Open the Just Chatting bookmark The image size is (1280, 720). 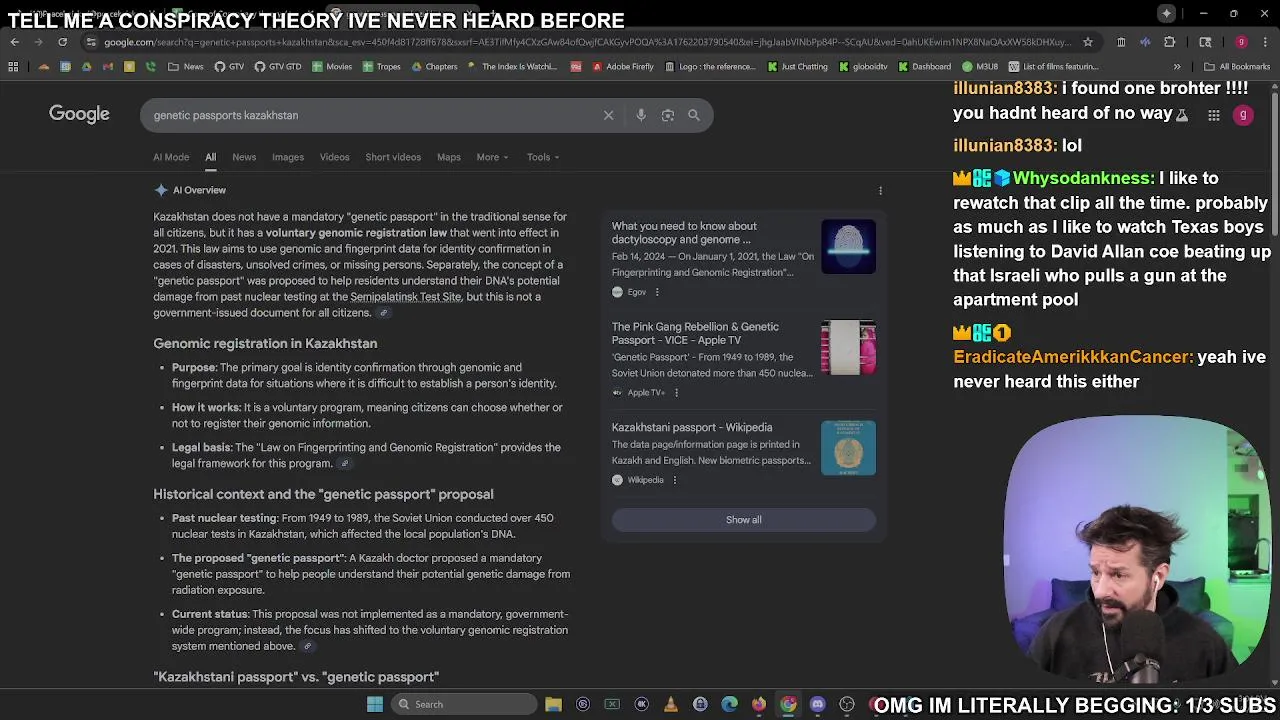click(x=798, y=67)
